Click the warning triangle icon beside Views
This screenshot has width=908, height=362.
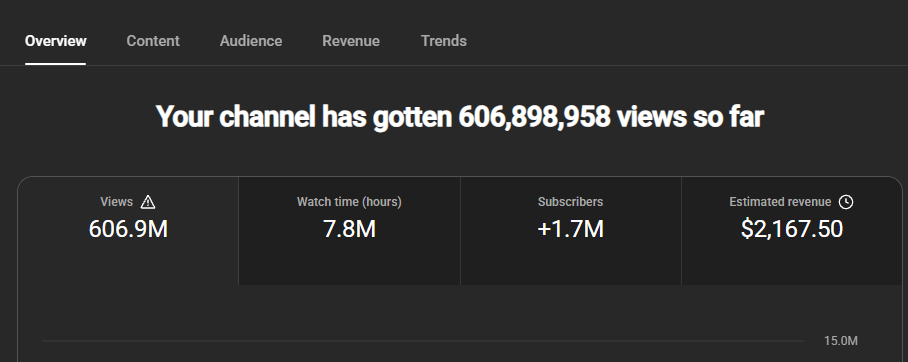click(x=148, y=202)
